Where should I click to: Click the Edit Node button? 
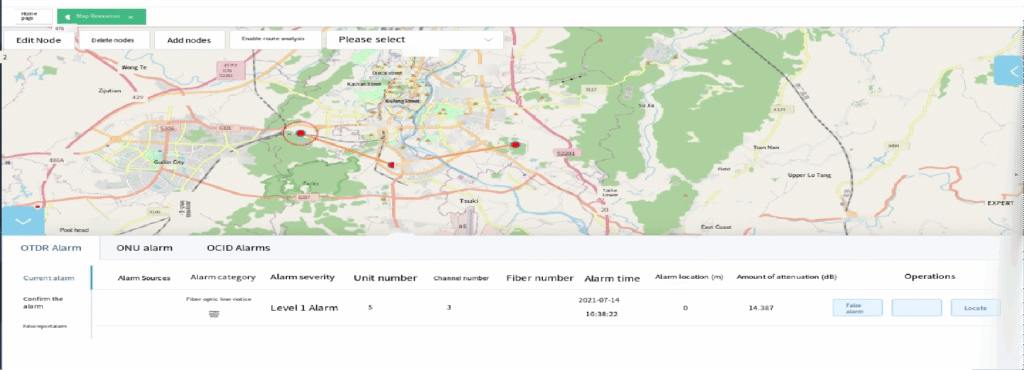[39, 40]
